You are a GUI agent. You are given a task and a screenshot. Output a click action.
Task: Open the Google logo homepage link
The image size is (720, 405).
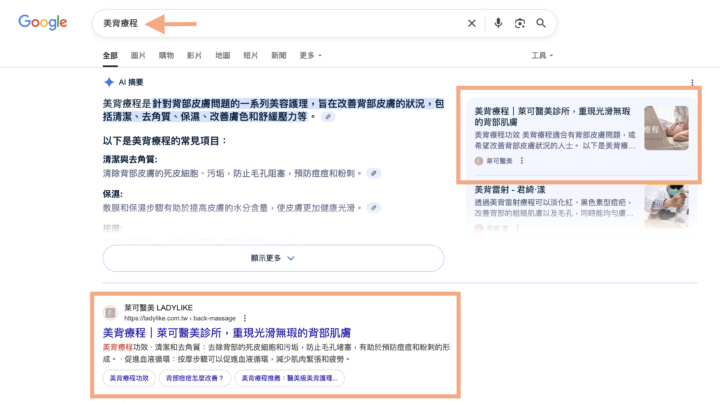tap(43, 22)
